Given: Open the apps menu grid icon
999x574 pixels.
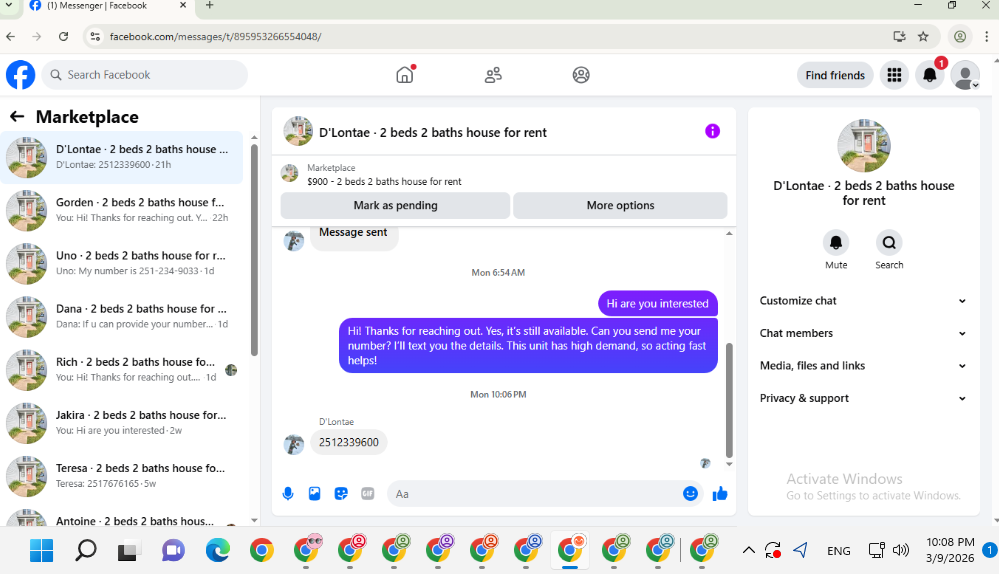Looking at the screenshot, I should tap(895, 75).
